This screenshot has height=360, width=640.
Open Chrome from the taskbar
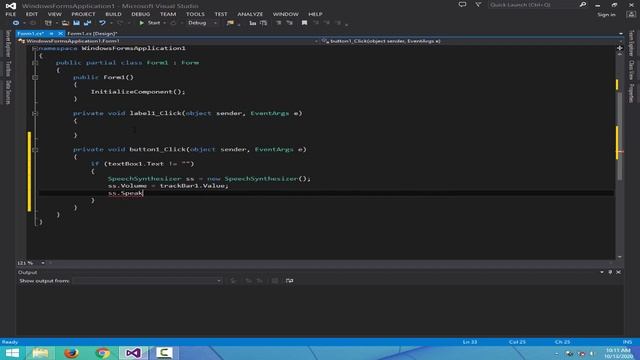102,353
